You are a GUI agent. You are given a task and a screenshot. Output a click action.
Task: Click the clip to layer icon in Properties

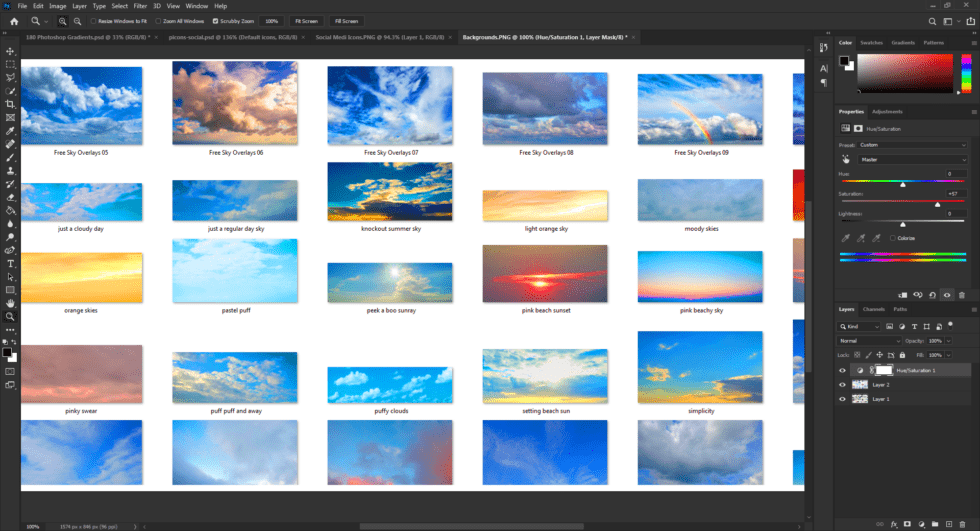[x=903, y=295]
